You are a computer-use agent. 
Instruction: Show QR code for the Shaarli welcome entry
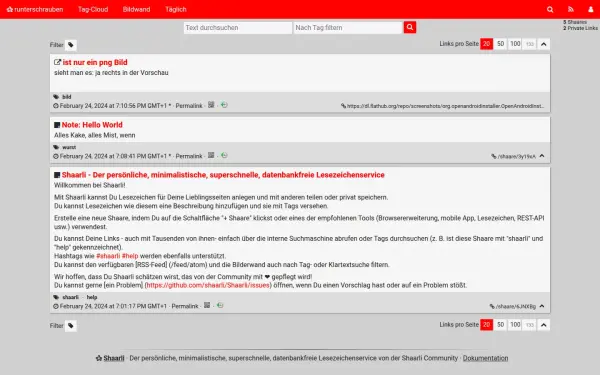click(x=207, y=305)
